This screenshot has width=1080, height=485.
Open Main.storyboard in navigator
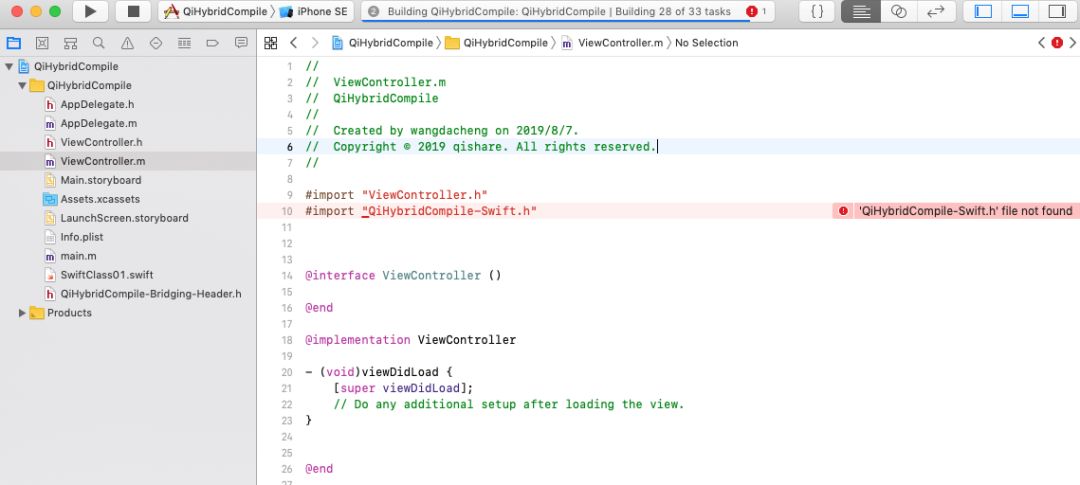click(128, 180)
